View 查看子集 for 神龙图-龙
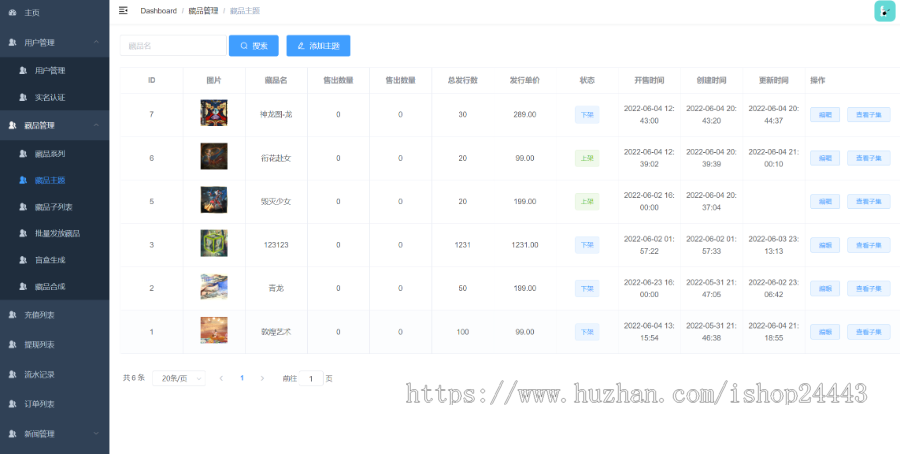 click(868, 115)
